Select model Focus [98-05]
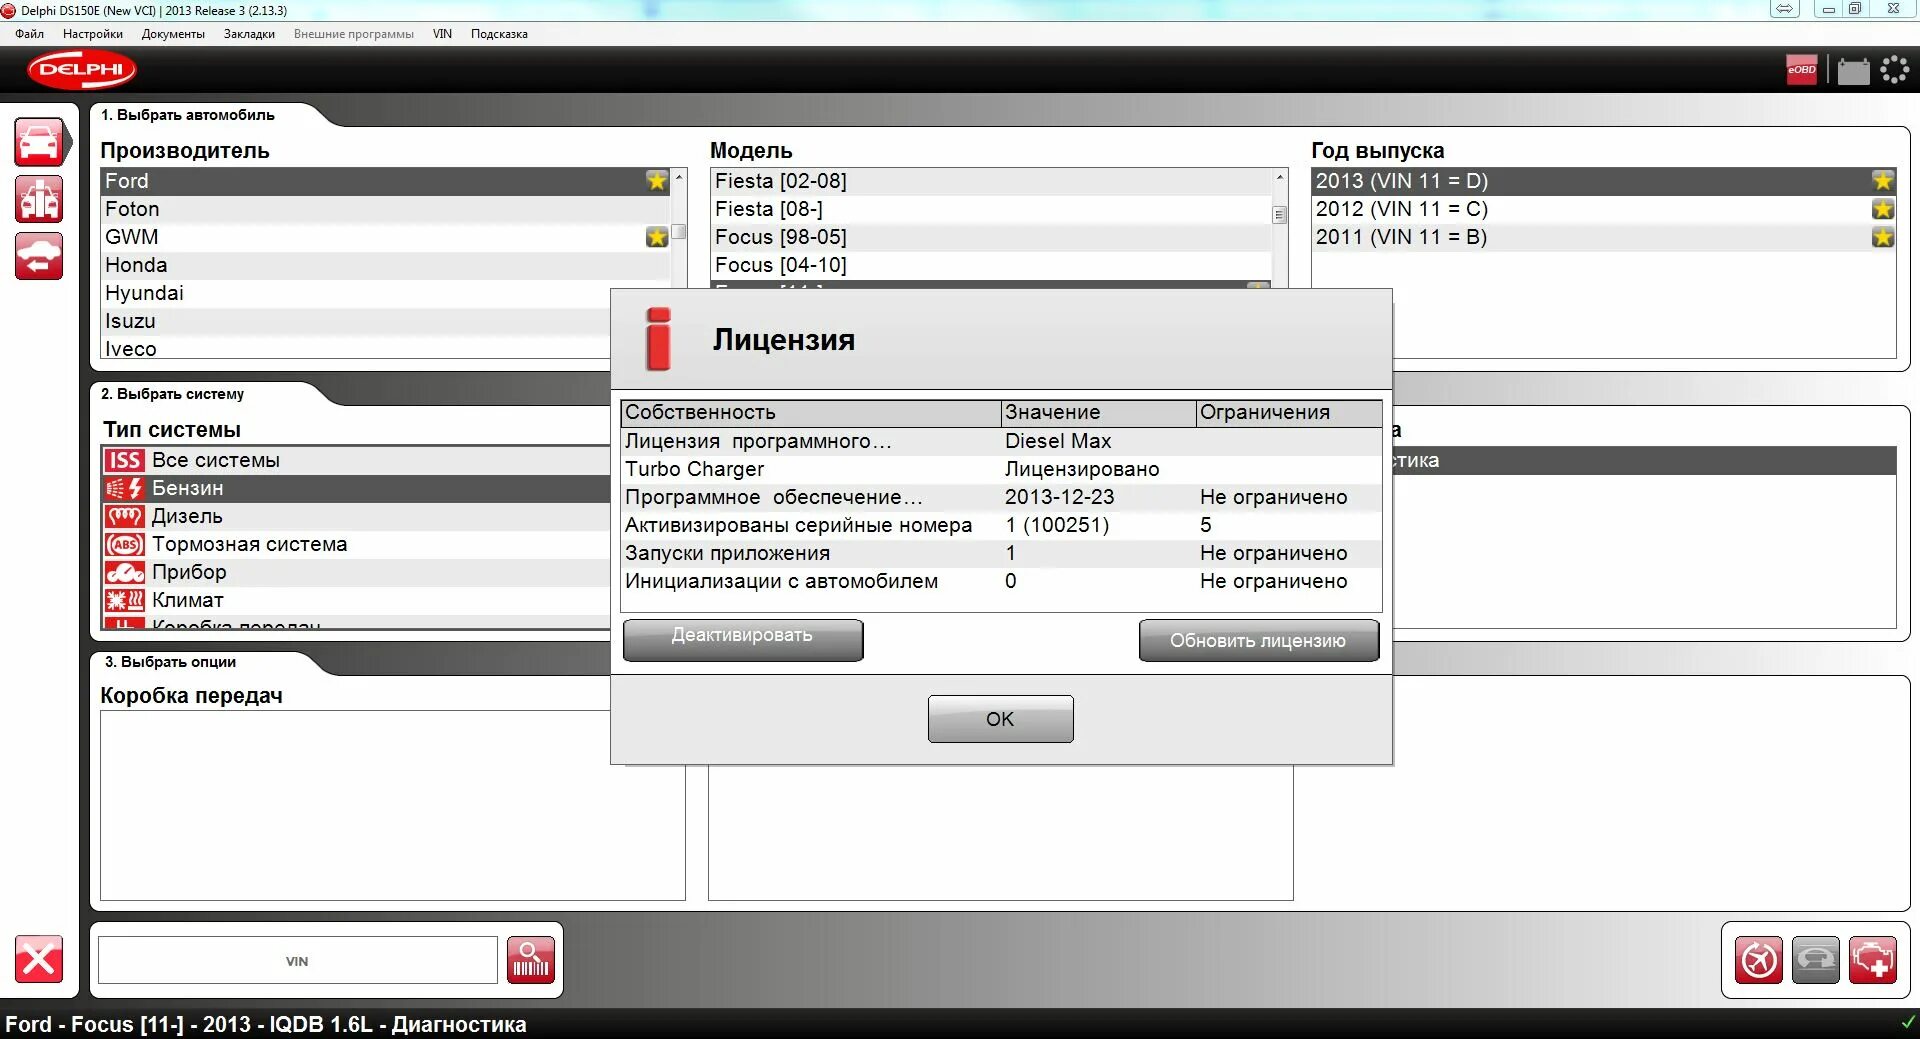This screenshot has height=1039, width=1920. (x=991, y=237)
